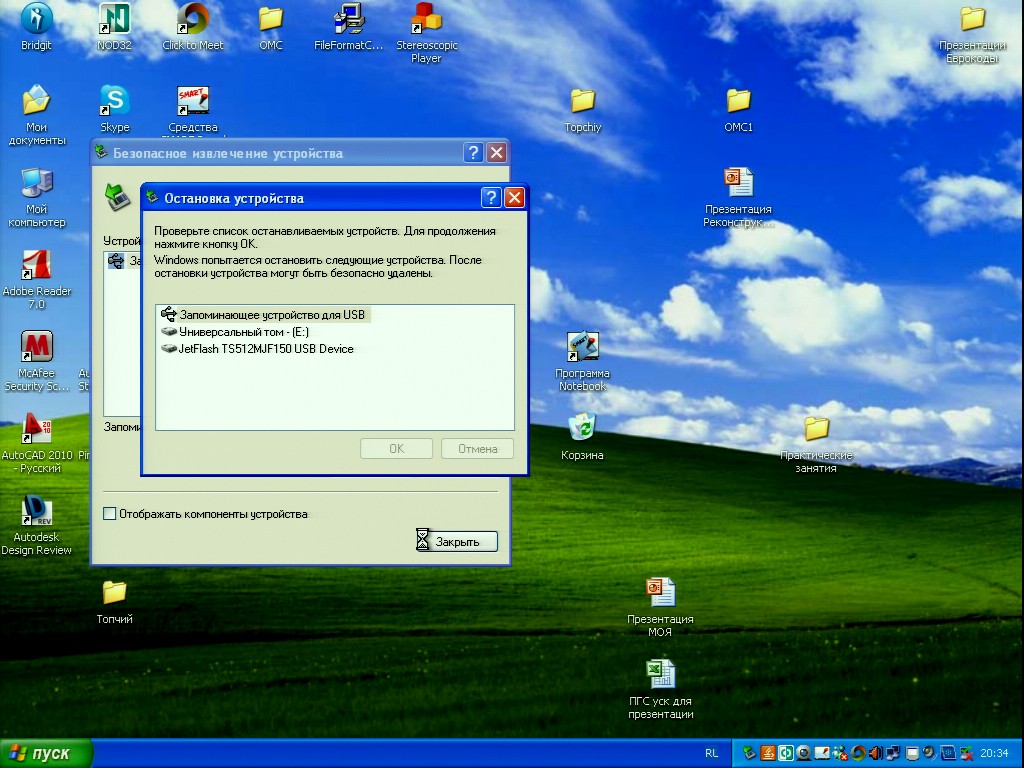
Task: Select the OMC1 folder
Action: pos(739,108)
